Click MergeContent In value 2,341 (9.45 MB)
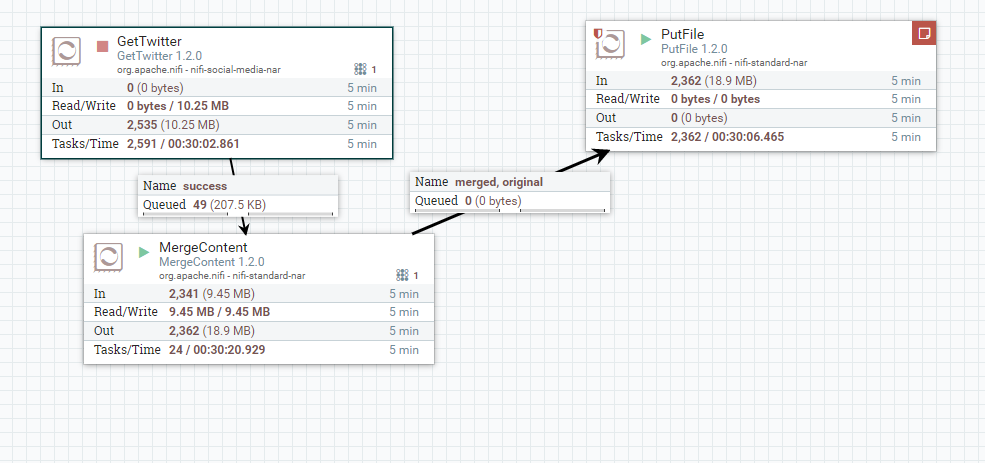Viewport: 985px width, 463px height. pos(212,293)
